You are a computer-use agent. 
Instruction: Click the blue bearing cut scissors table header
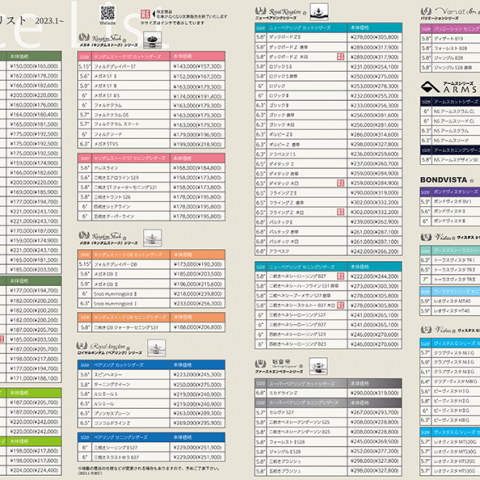(151, 365)
